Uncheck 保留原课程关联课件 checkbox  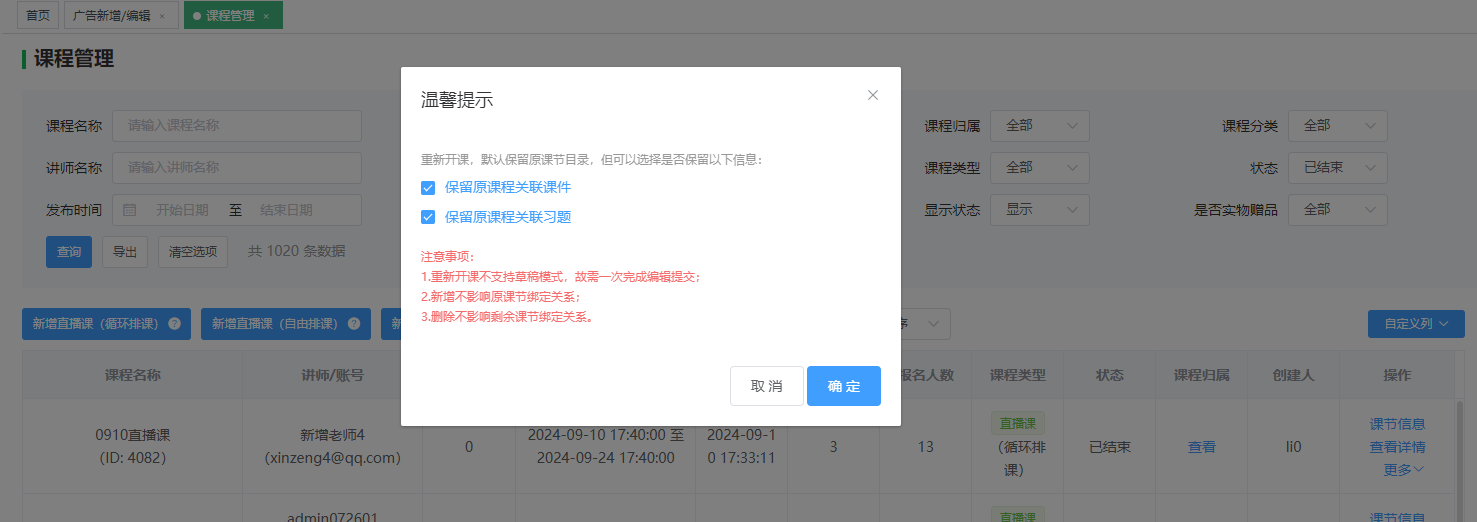(x=428, y=187)
